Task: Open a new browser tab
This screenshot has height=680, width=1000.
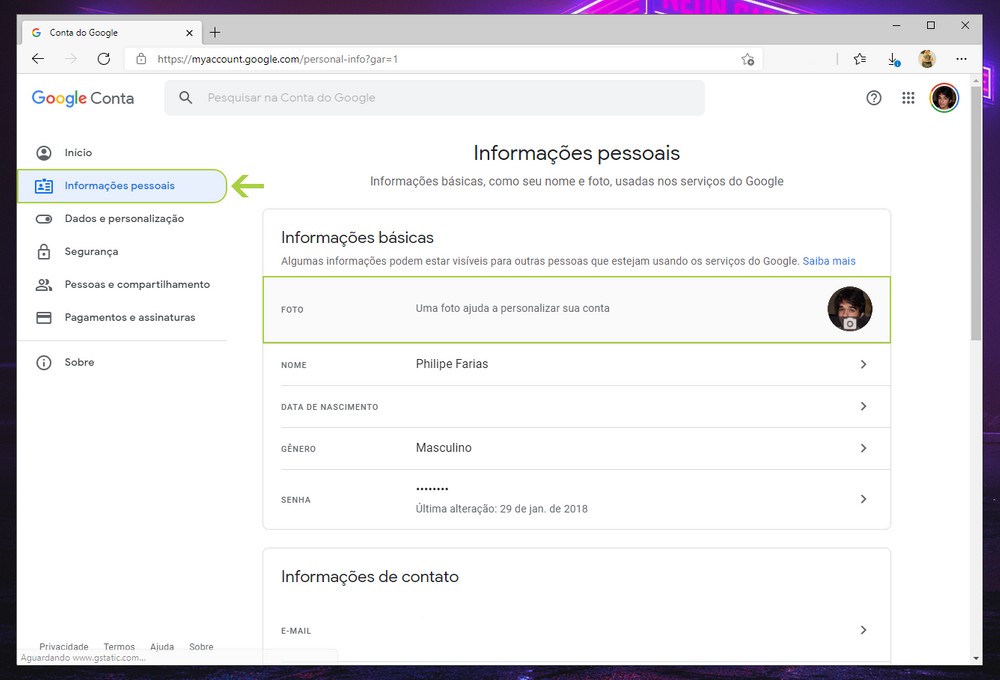Action: click(x=215, y=32)
